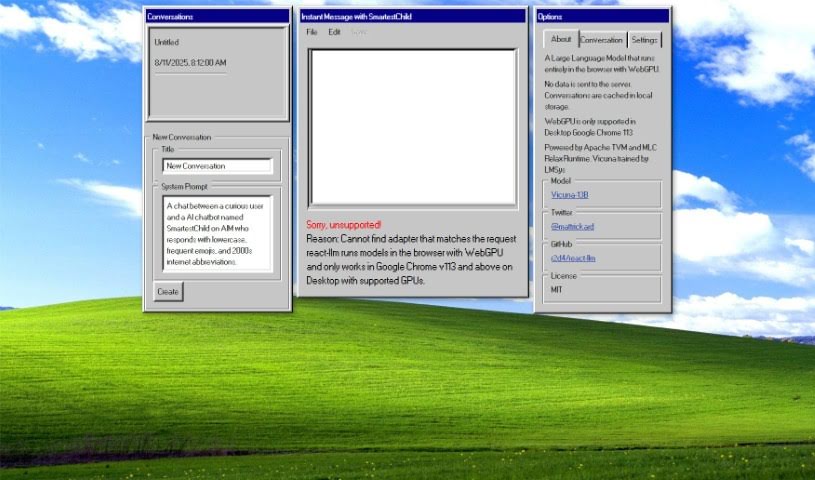Screen dimensions: 815x480
Task: Click the 'Reason: Cannot find adapter' text
Action: 411,239
